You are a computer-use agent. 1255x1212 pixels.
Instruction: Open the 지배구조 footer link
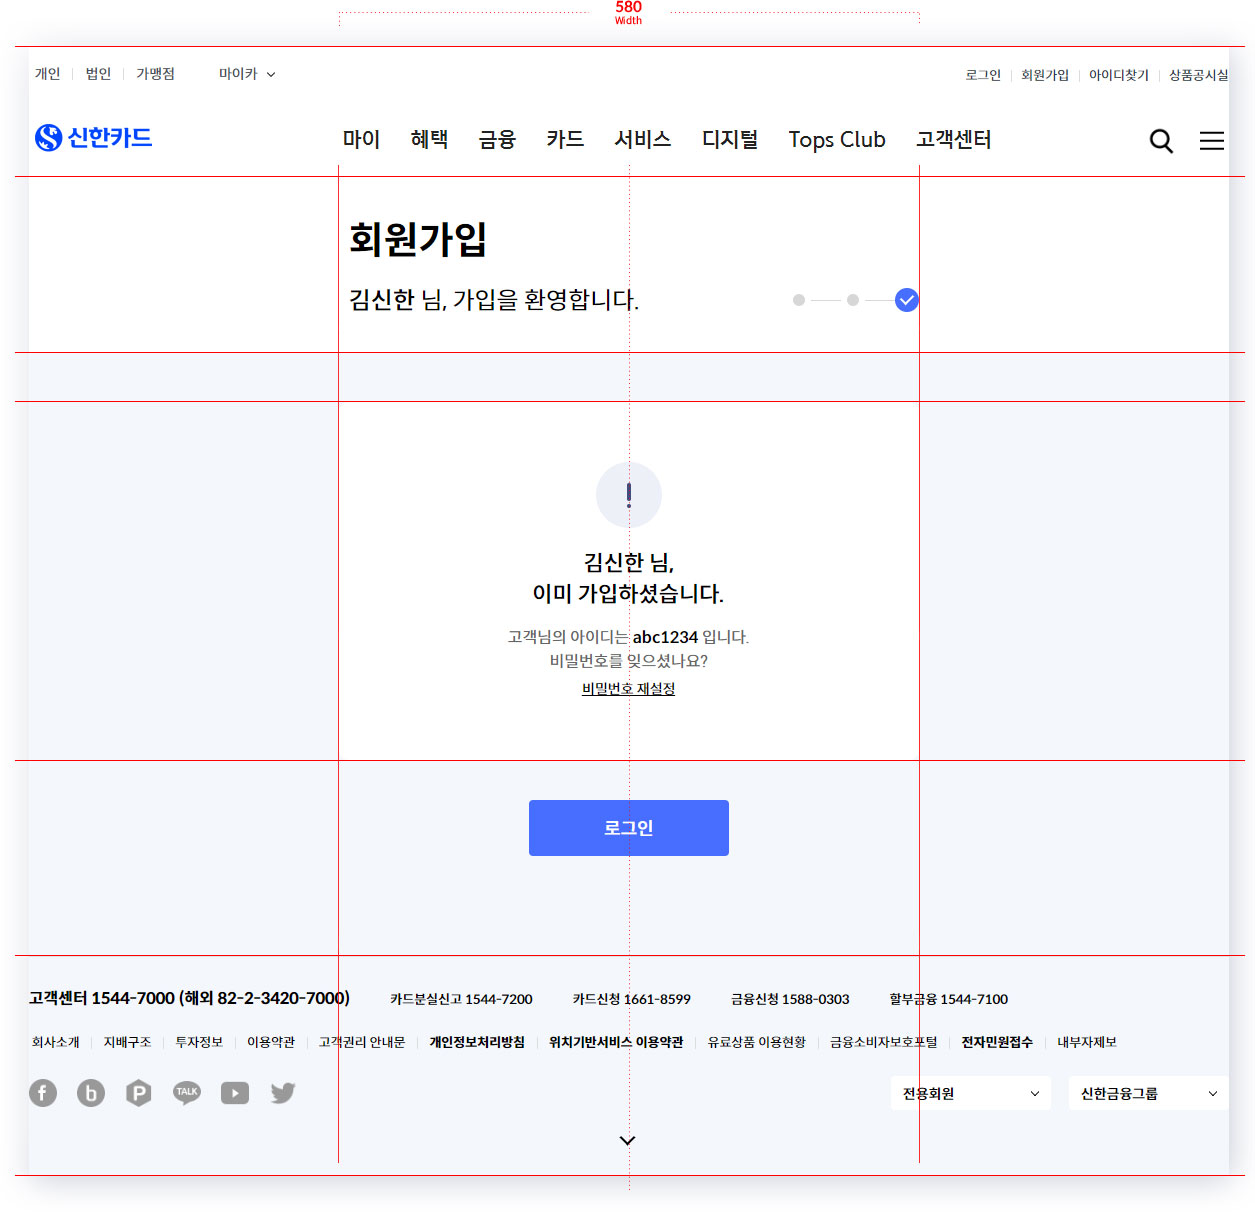[127, 1042]
